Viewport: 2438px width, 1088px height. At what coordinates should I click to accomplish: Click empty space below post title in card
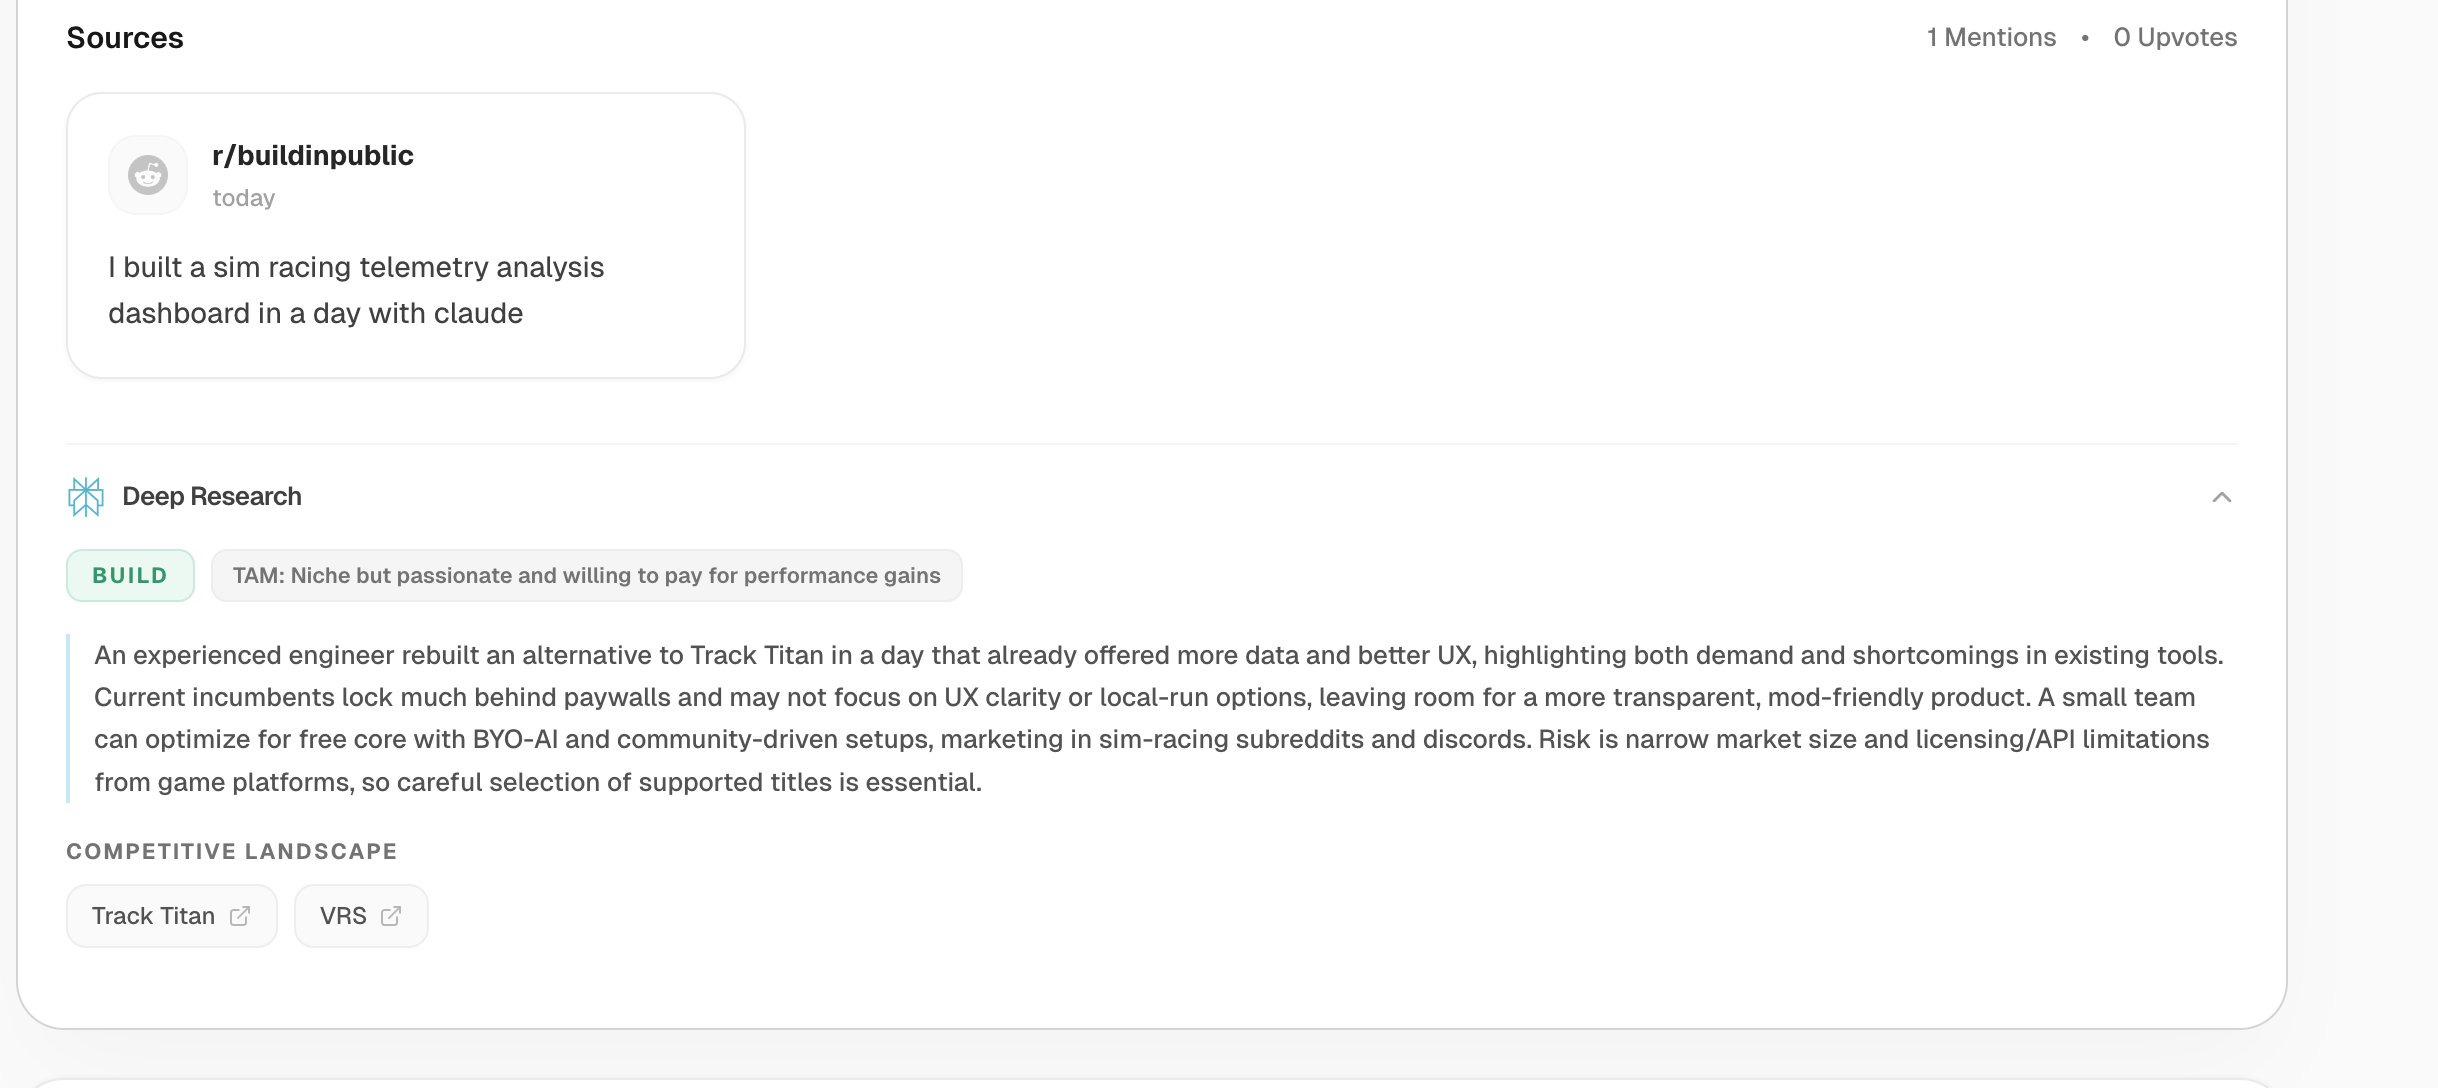tap(405, 353)
